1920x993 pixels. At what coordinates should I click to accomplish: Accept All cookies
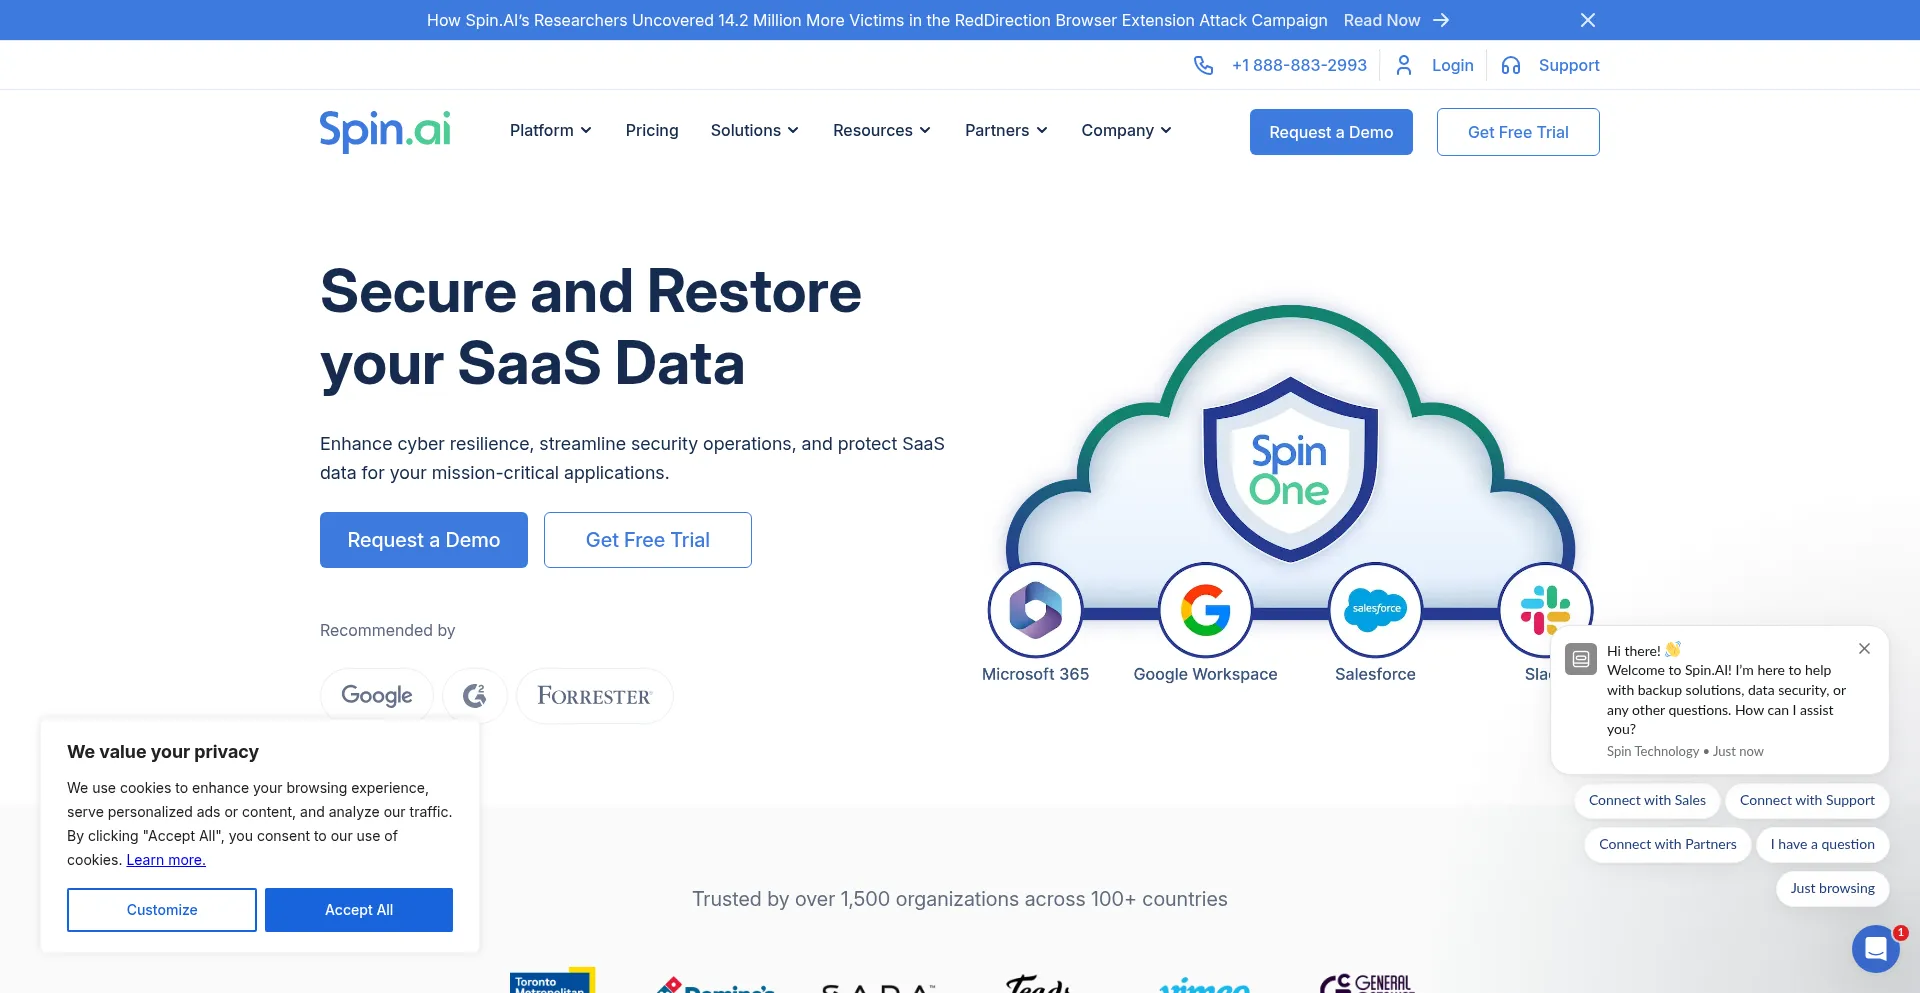[359, 910]
